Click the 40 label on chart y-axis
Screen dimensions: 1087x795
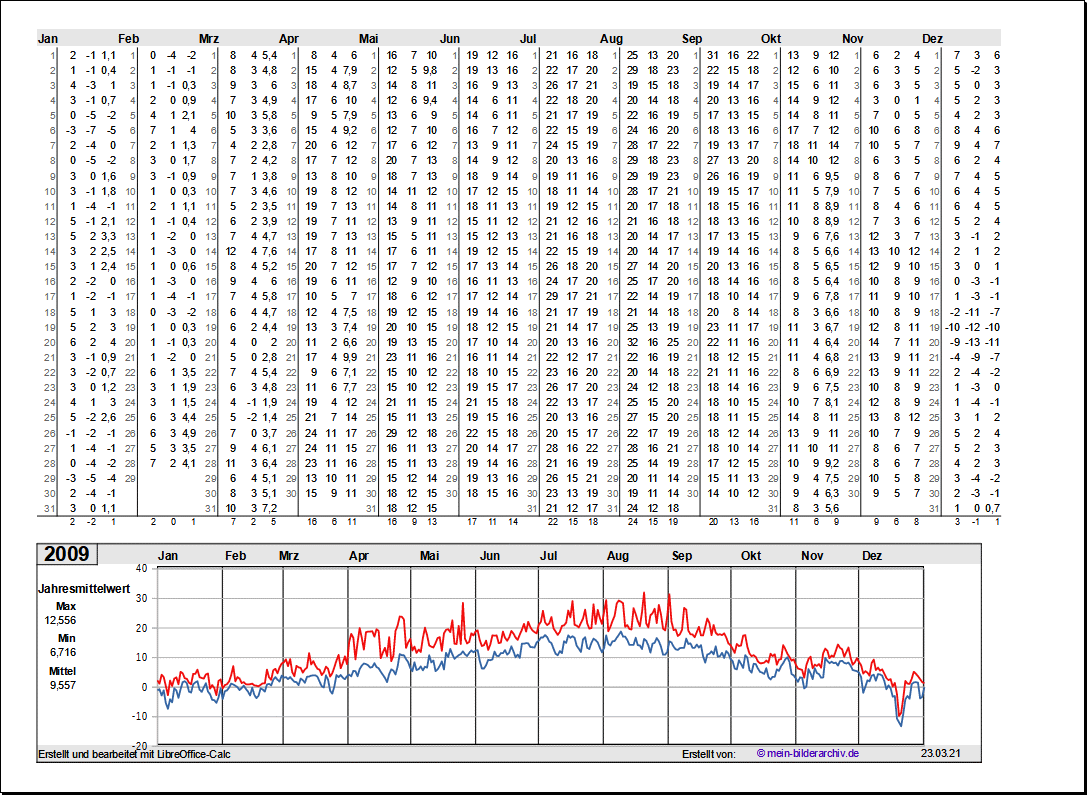click(141, 568)
